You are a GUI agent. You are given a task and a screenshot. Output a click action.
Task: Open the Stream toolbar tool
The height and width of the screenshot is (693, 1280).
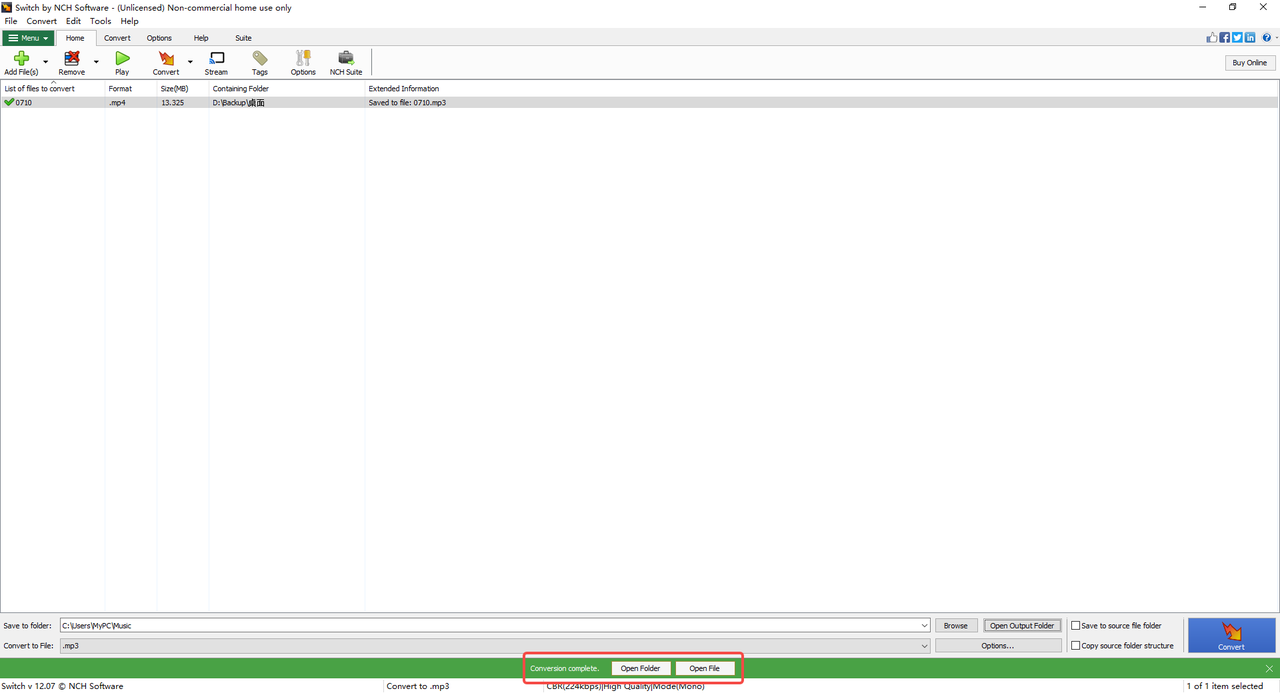coord(216,59)
